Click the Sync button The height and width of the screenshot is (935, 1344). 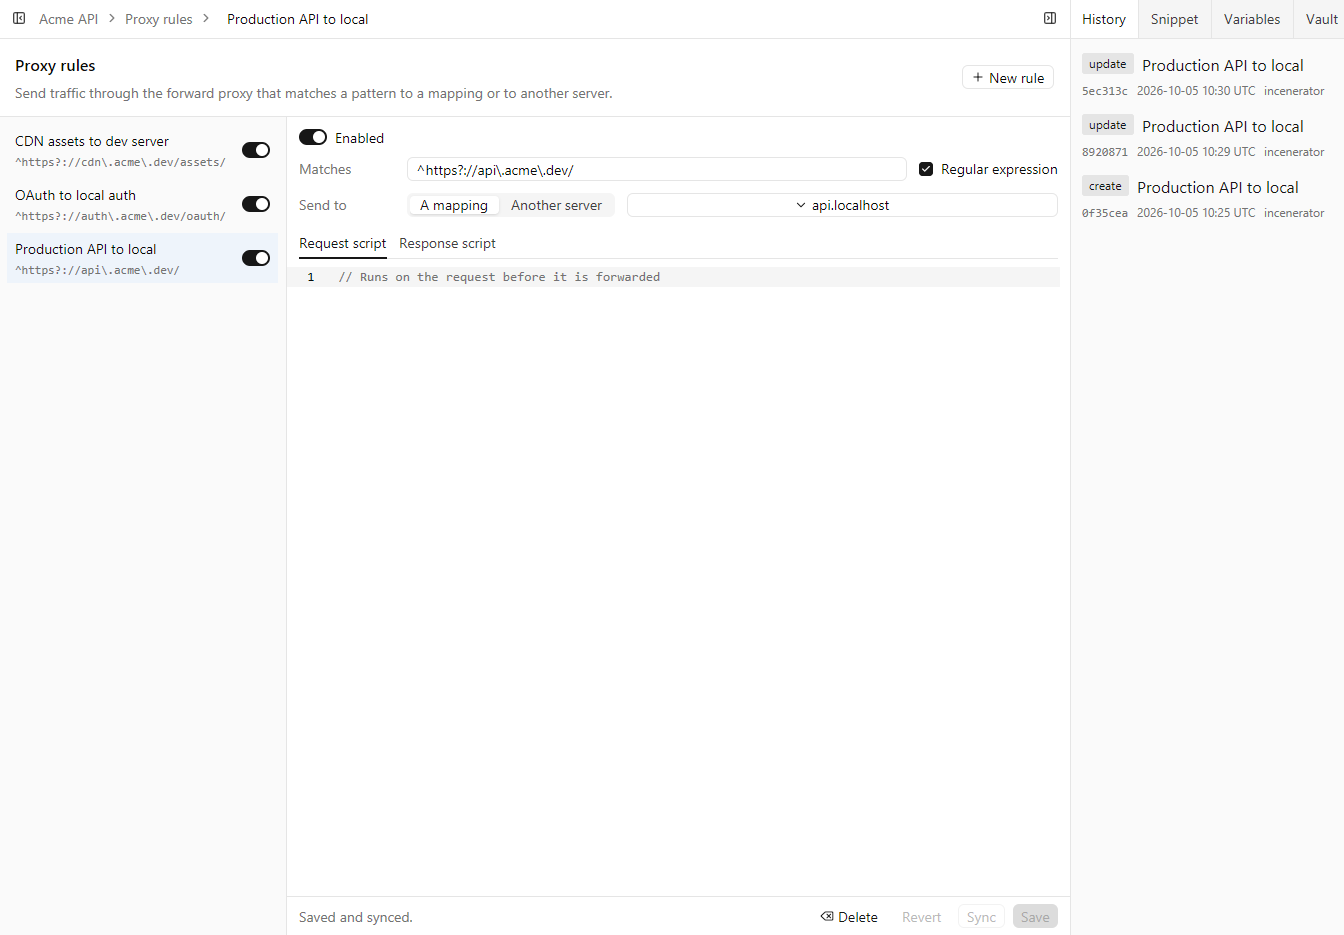981,917
